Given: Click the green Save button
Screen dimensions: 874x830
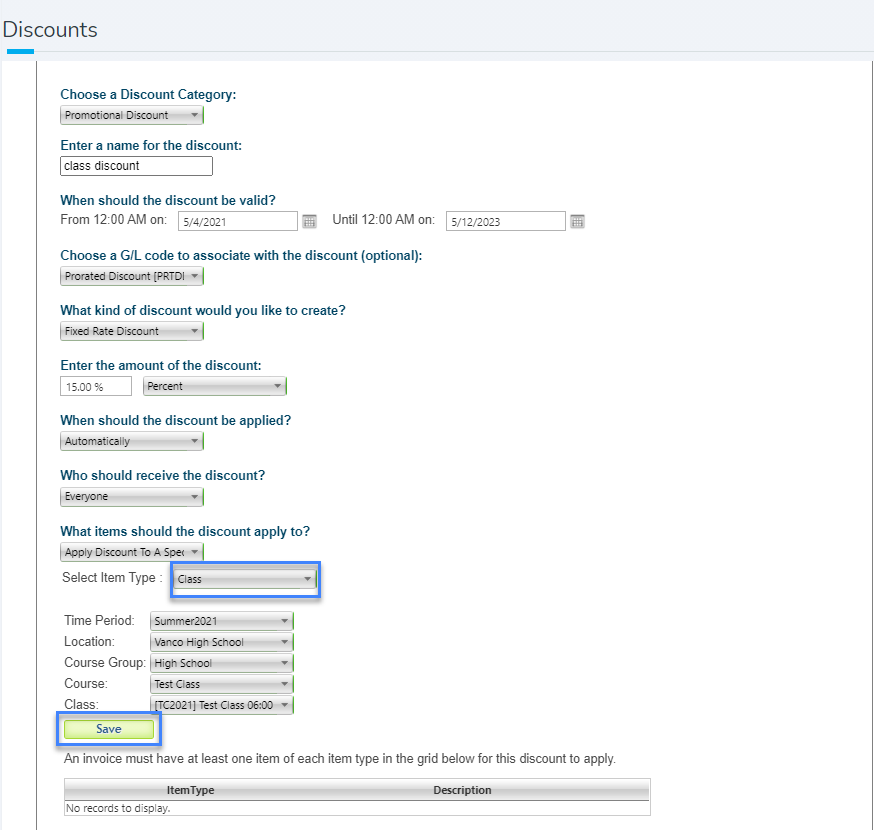Looking at the screenshot, I should [x=109, y=729].
